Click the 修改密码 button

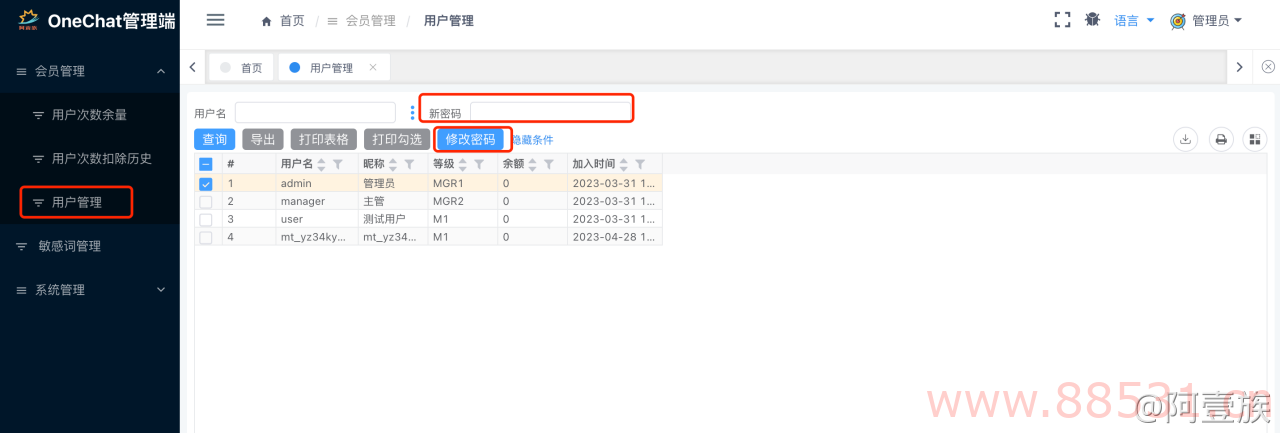(470, 139)
